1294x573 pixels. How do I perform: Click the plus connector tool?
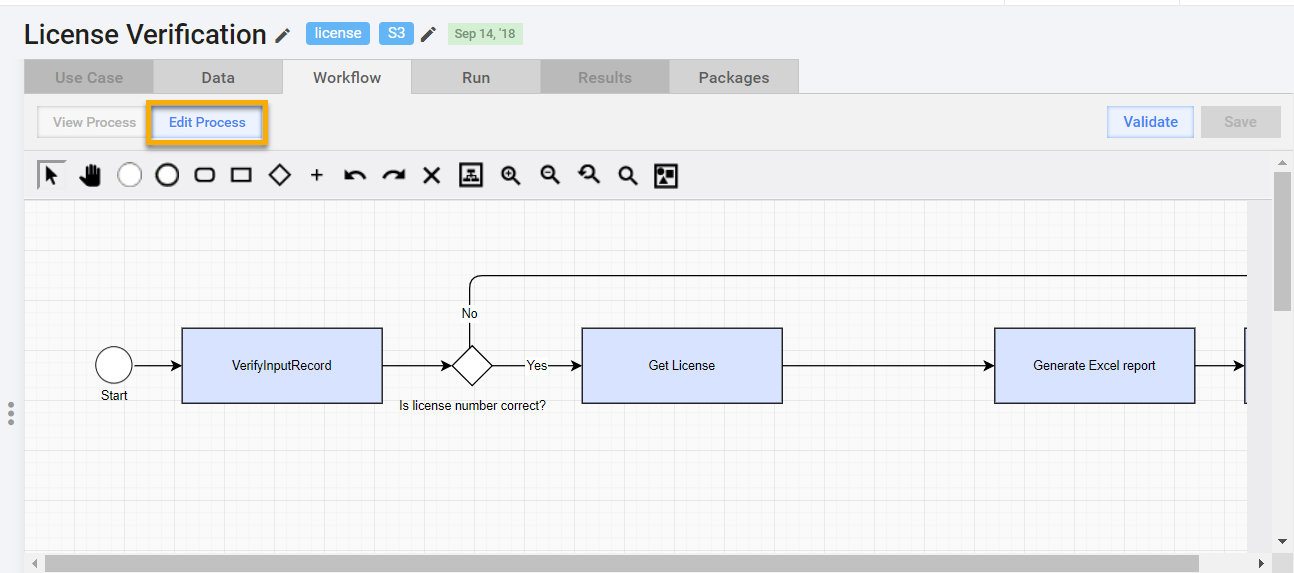pos(317,175)
